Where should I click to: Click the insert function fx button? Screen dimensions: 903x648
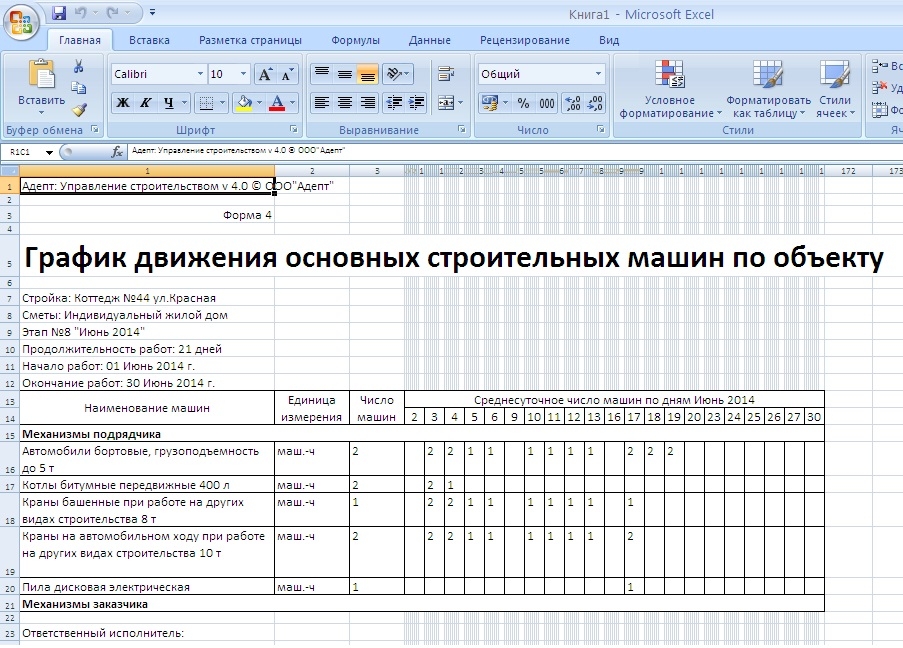[x=117, y=152]
